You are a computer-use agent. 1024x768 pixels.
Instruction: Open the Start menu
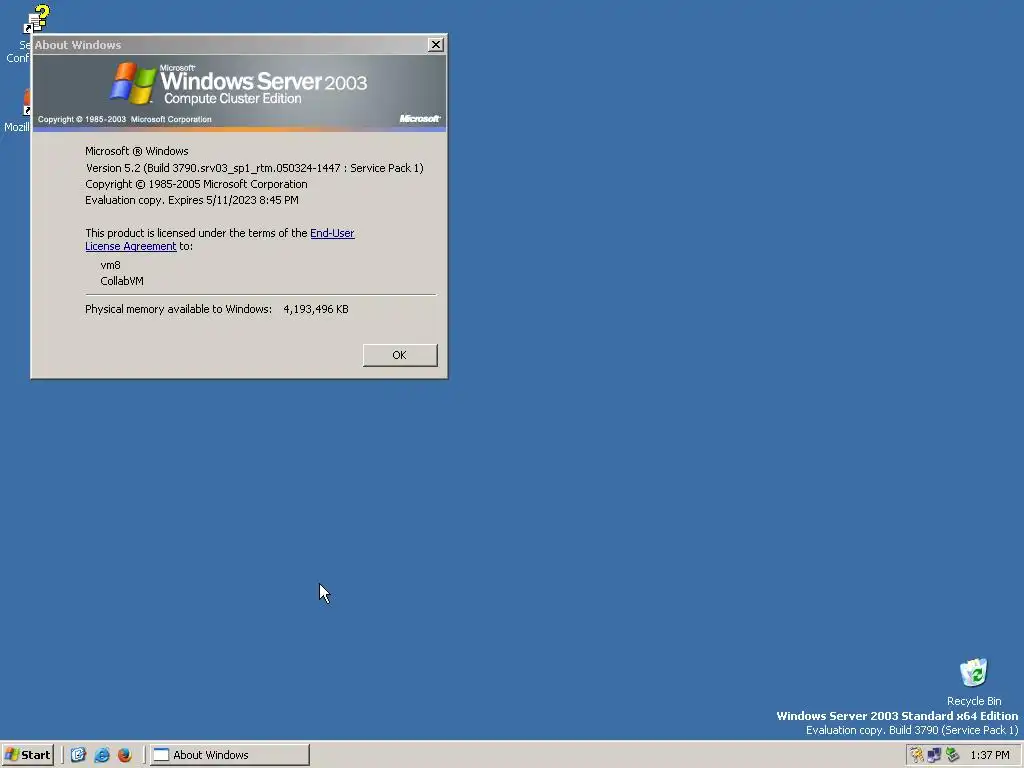point(27,754)
